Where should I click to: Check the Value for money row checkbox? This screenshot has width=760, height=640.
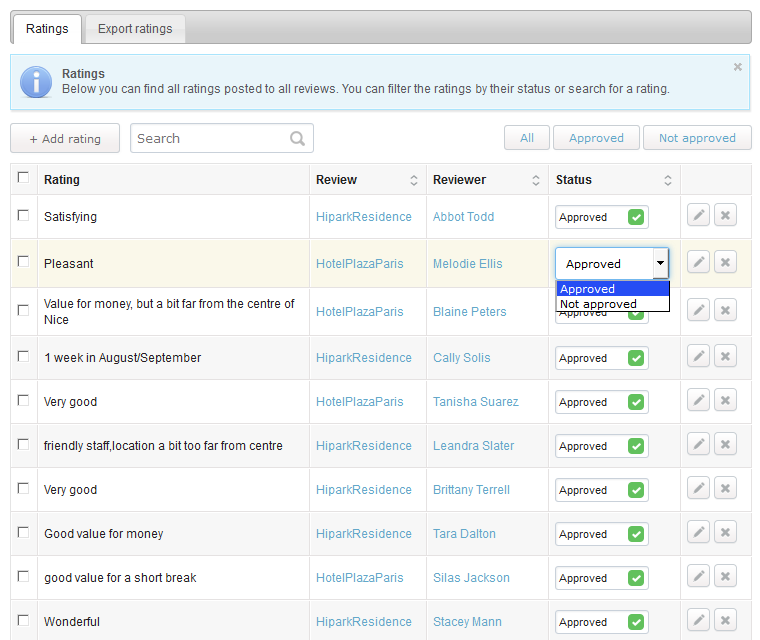click(x=23, y=310)
